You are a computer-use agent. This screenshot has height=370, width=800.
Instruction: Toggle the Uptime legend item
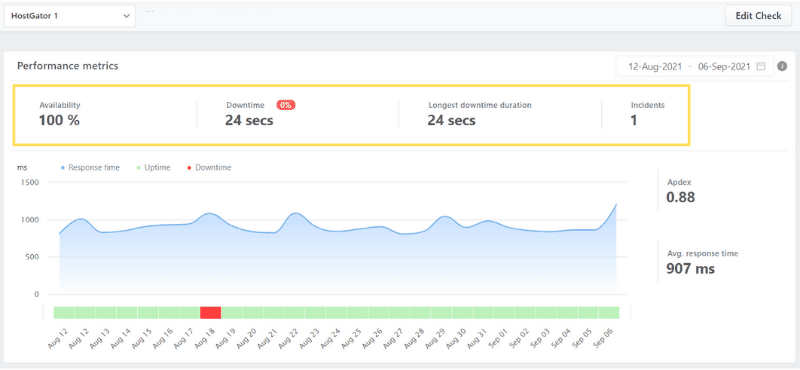click(x=154, y=167)
